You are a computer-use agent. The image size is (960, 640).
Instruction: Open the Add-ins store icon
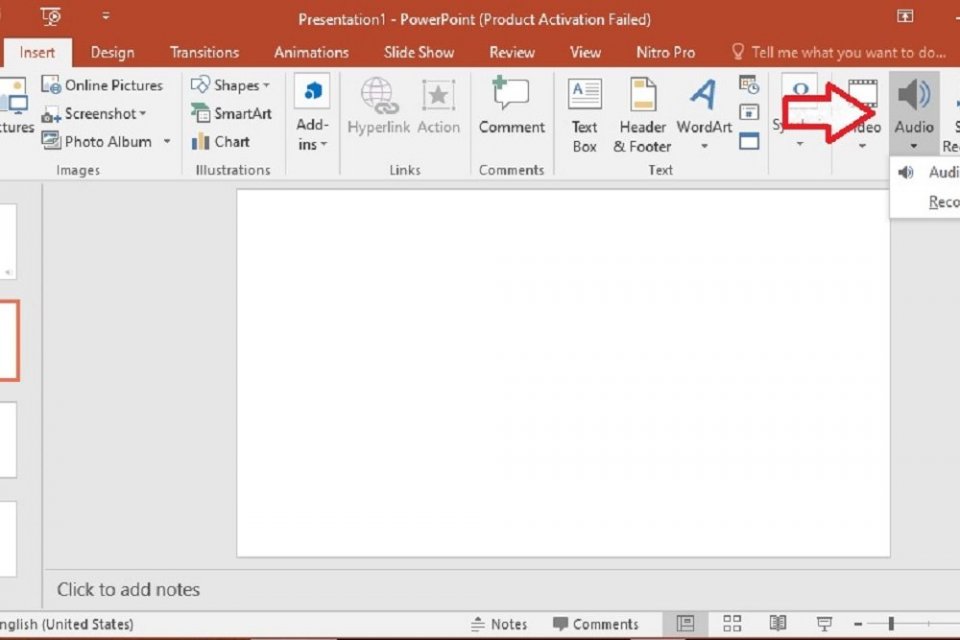[312, 91]
